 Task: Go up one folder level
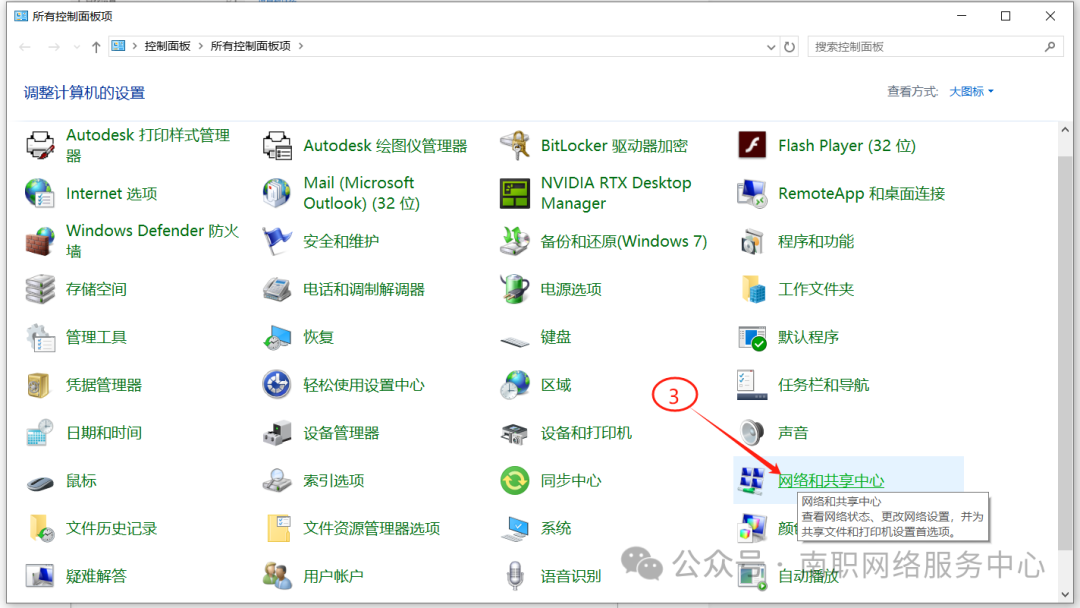(96, 47)
